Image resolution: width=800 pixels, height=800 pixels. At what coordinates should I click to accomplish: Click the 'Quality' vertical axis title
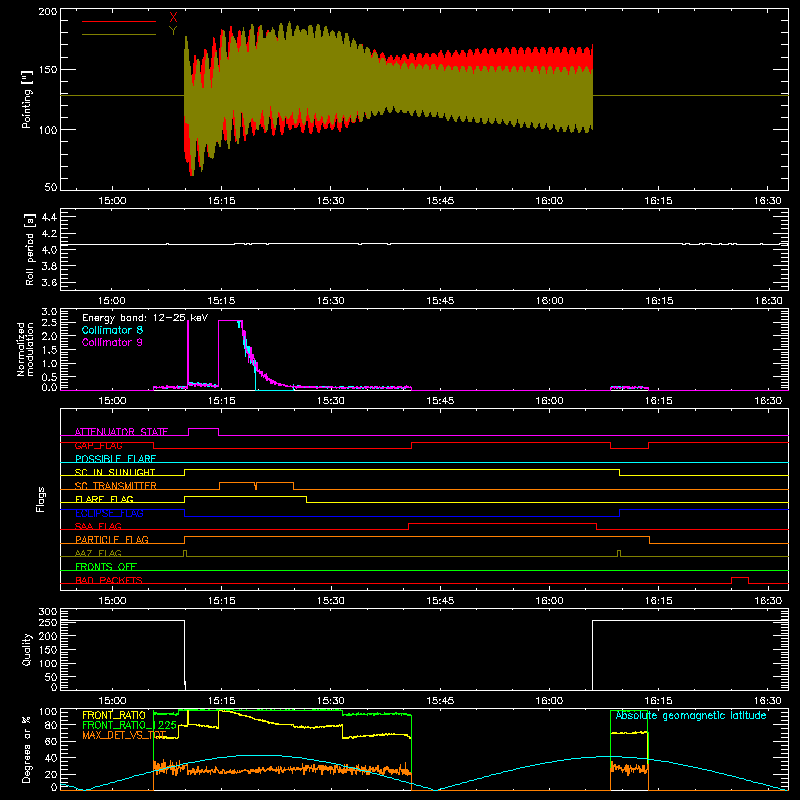pos(27,649)
